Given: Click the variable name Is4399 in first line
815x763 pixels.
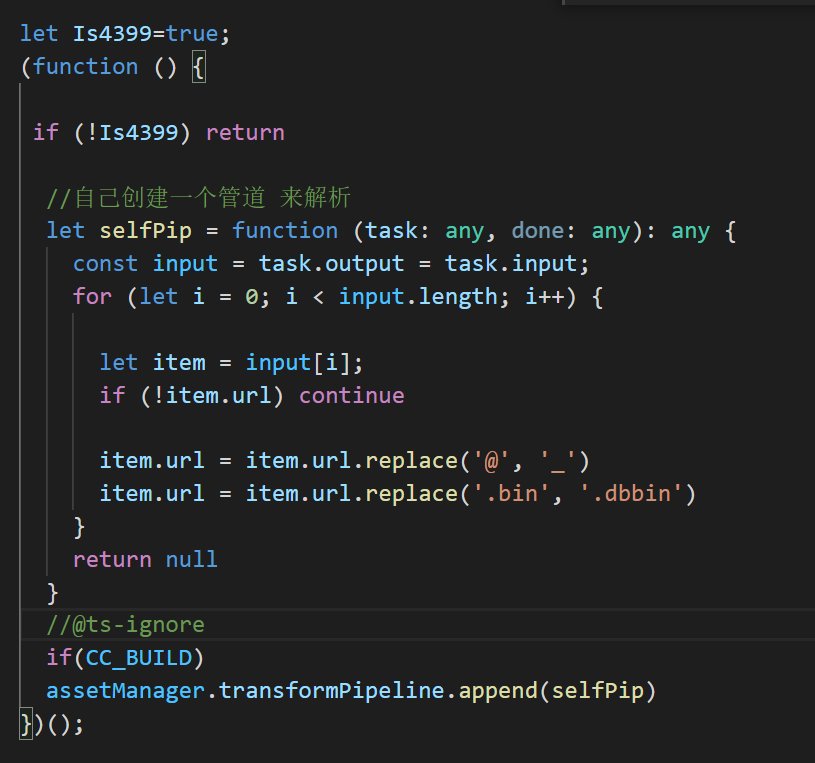Looking at the screenshot, I should coord(112,34).
